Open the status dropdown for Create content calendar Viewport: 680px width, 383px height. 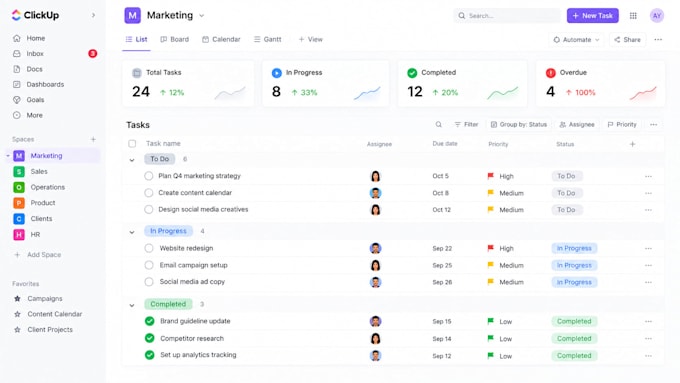(566, 193)
